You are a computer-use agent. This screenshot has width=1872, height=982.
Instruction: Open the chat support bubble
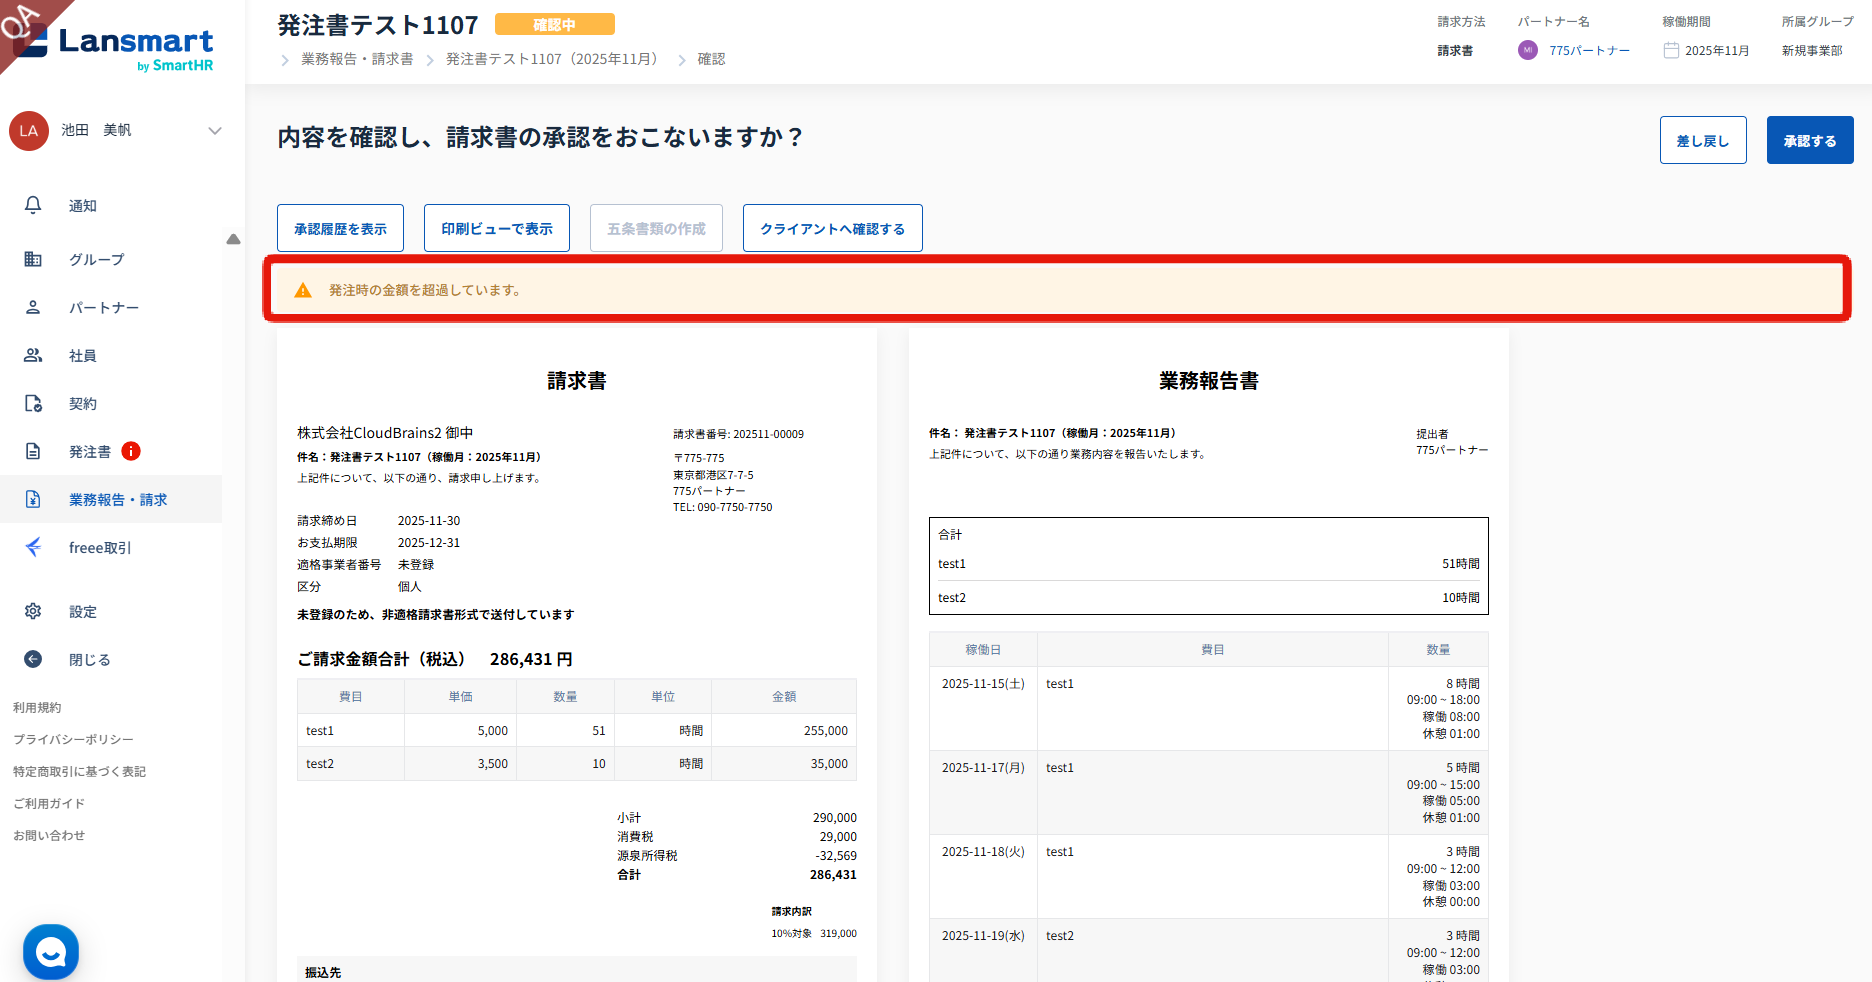51,952
